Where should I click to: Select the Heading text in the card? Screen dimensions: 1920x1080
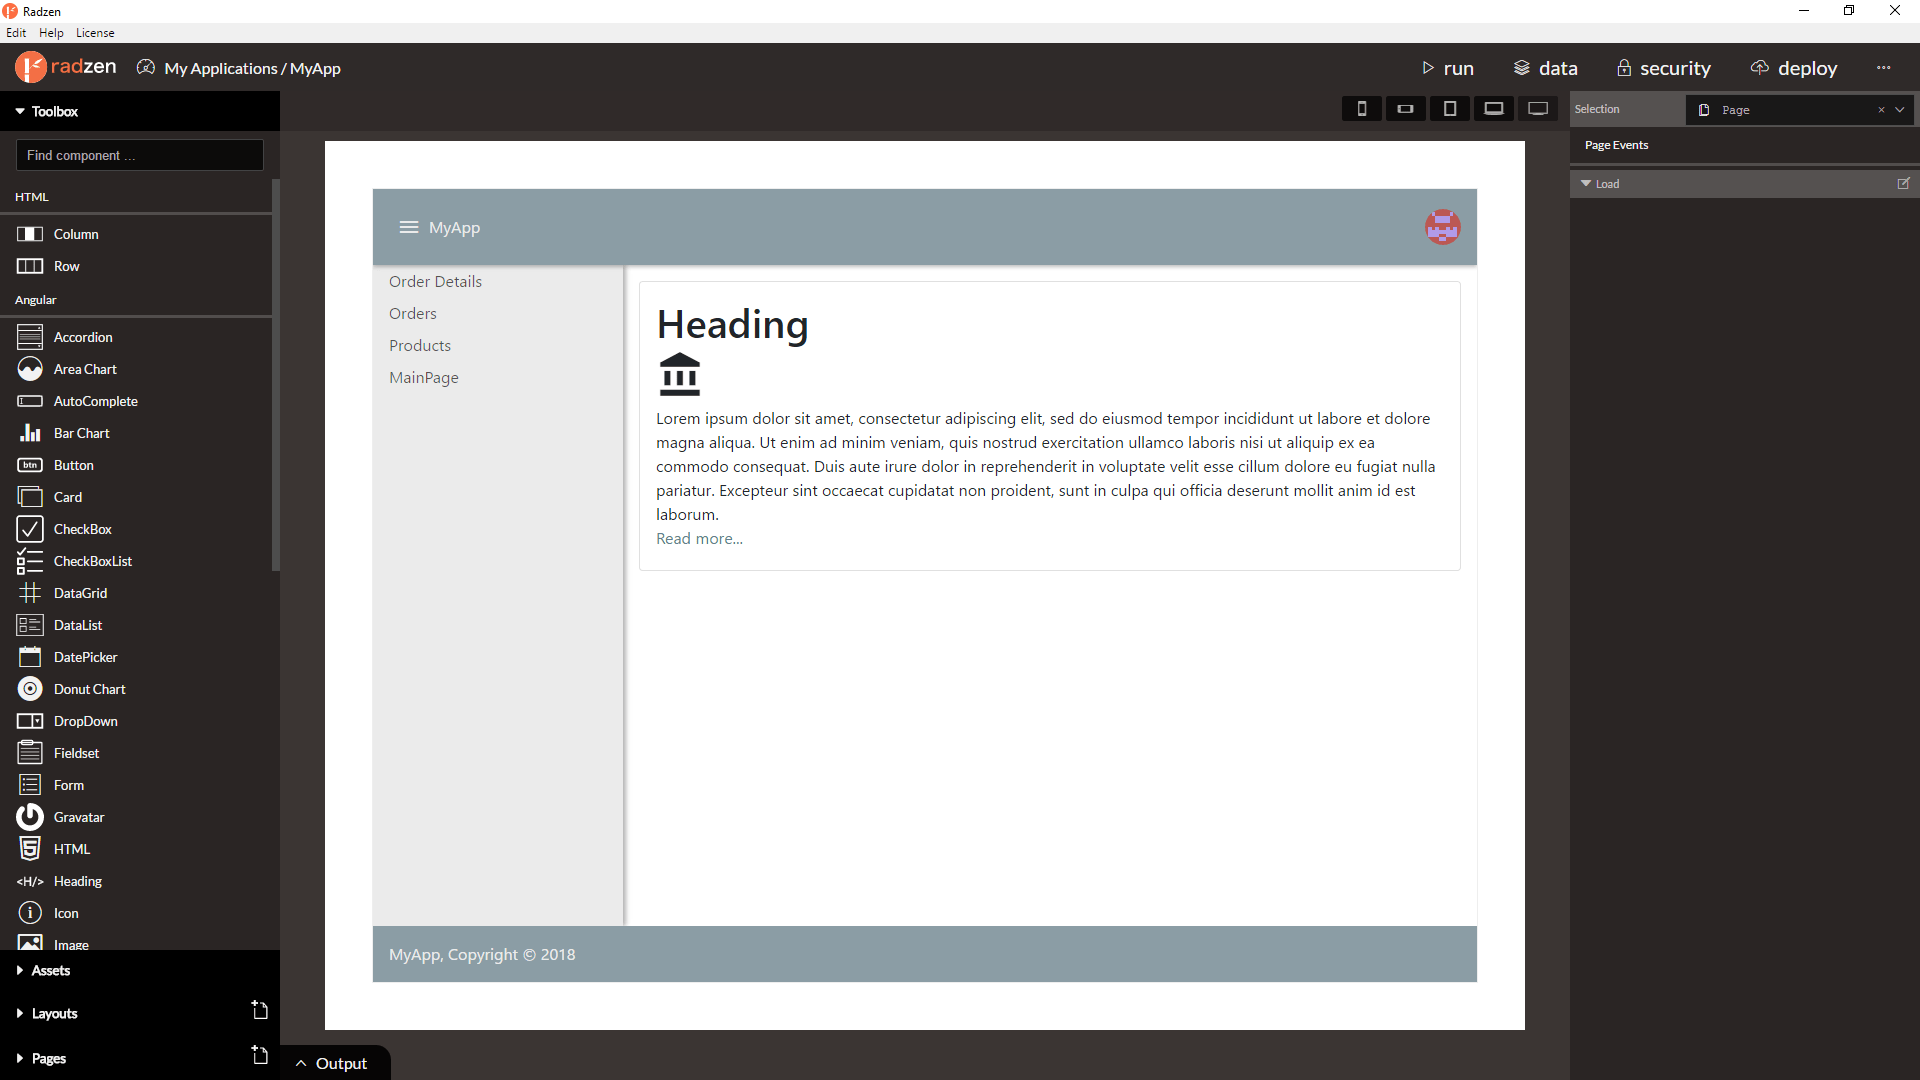(732, 325)
